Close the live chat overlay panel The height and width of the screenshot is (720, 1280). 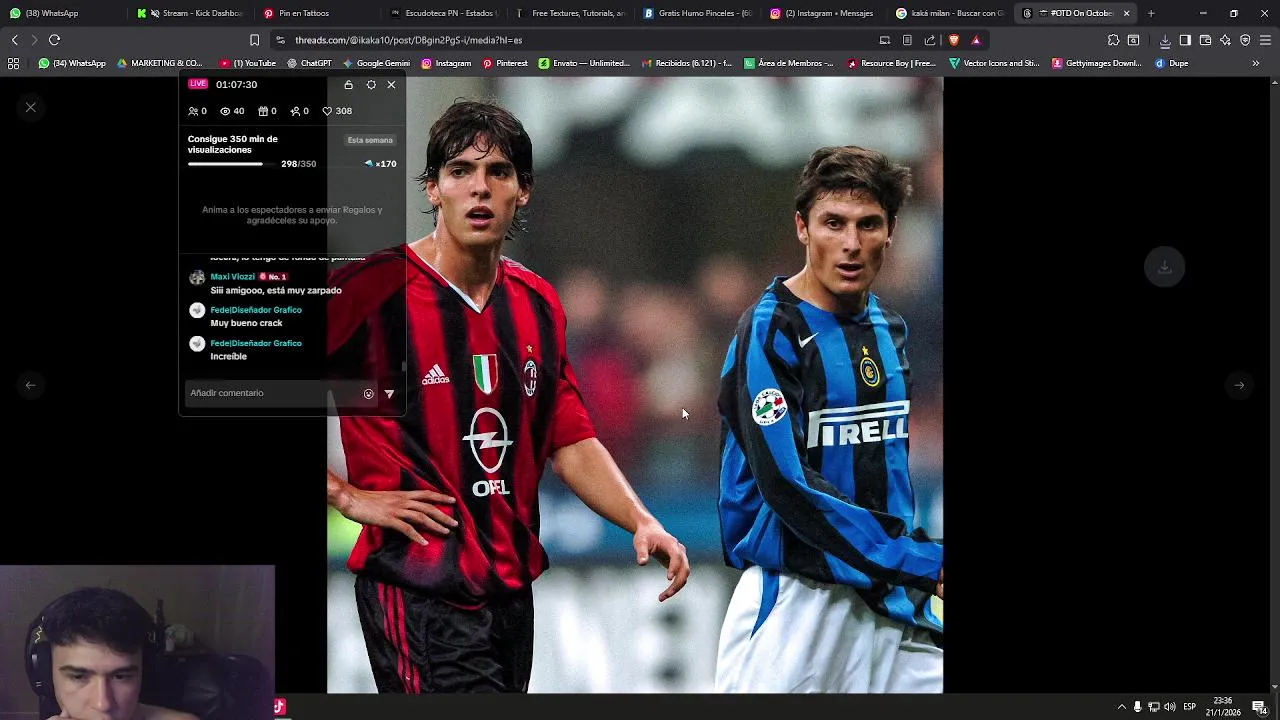[391, 85]
